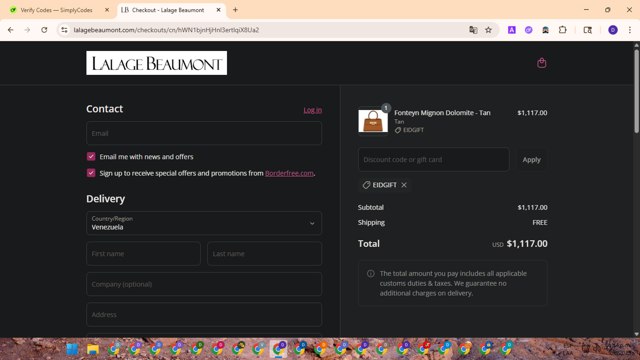Uncheck Email me with news and offers
Screen dimensions: 640x360
[x=91, y=156]
